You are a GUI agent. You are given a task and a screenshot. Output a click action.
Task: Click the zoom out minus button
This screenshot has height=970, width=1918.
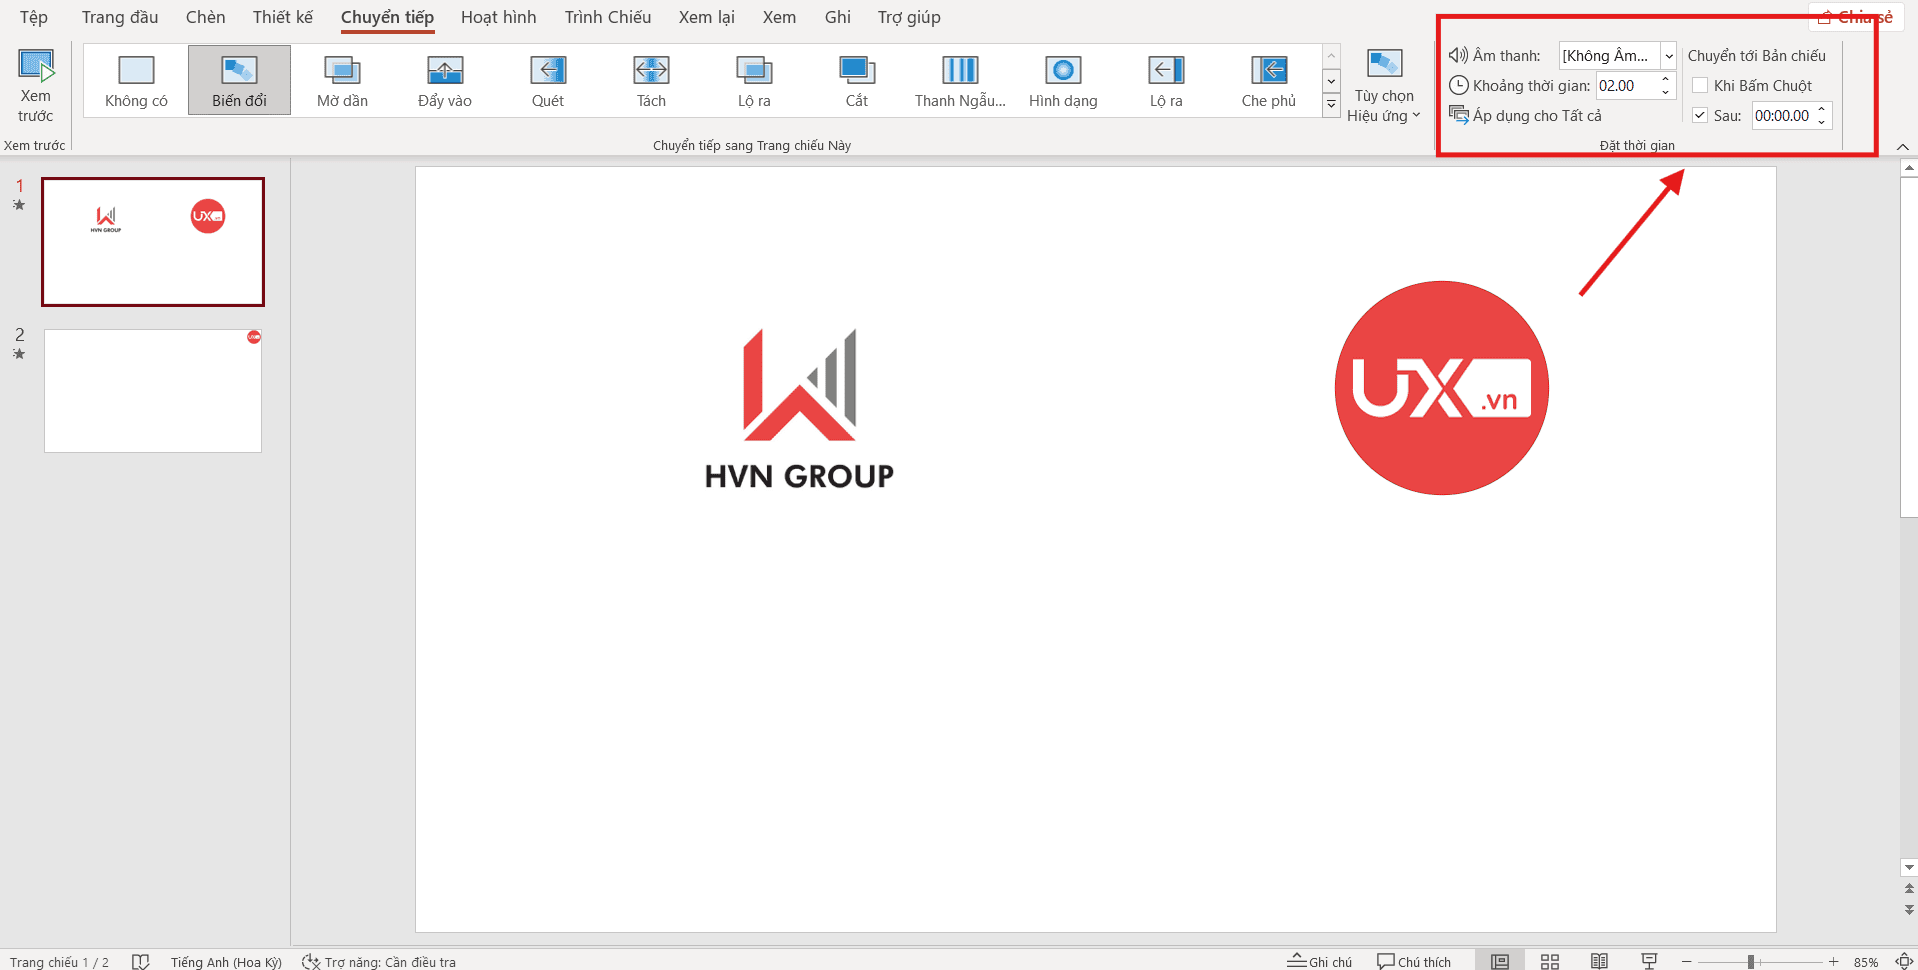click(1686, 961)
